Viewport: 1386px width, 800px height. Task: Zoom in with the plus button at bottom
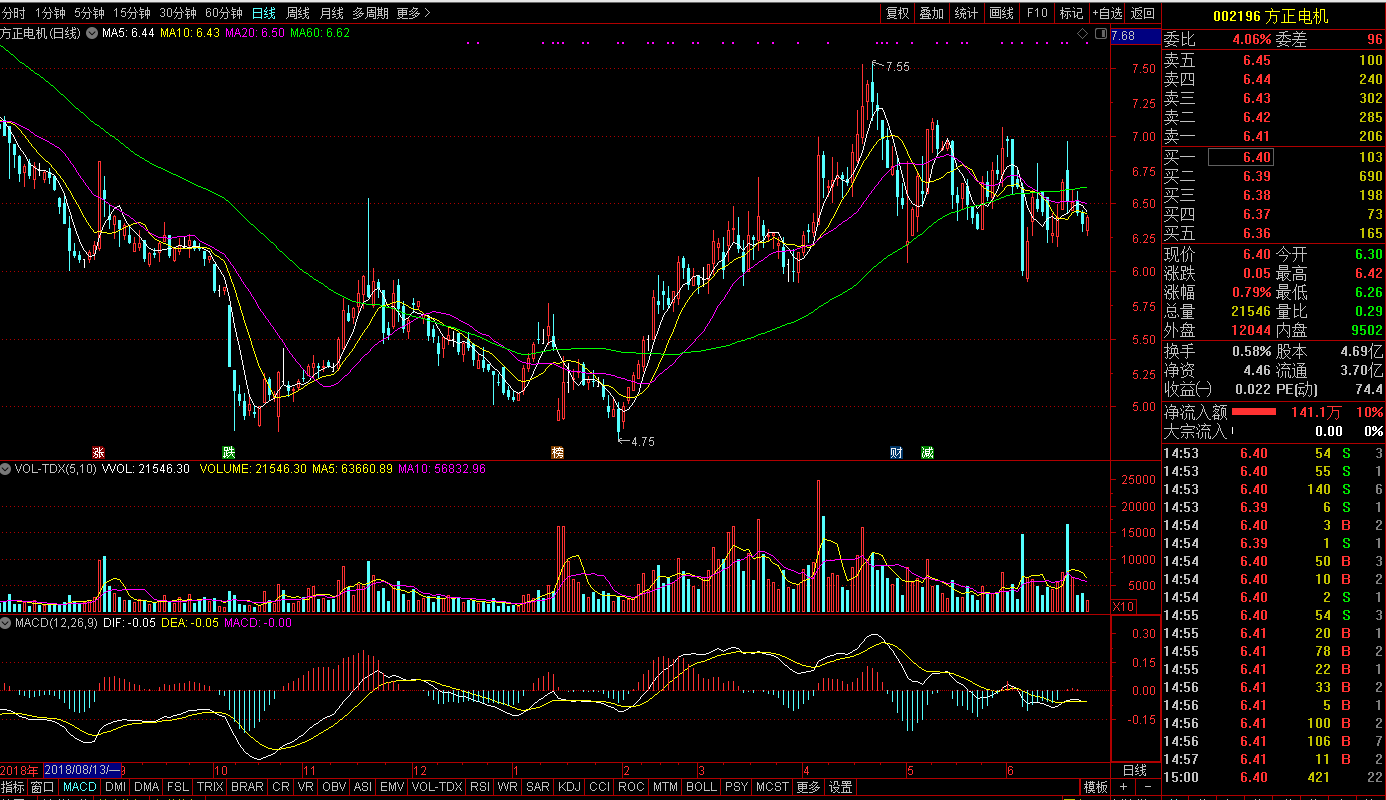point(1123,787)
